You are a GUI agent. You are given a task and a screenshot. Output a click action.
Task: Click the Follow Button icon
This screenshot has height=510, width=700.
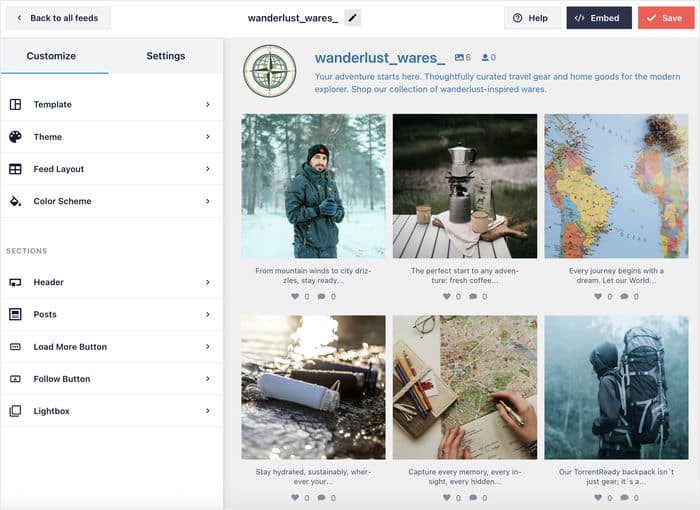[x=15, y=379]
